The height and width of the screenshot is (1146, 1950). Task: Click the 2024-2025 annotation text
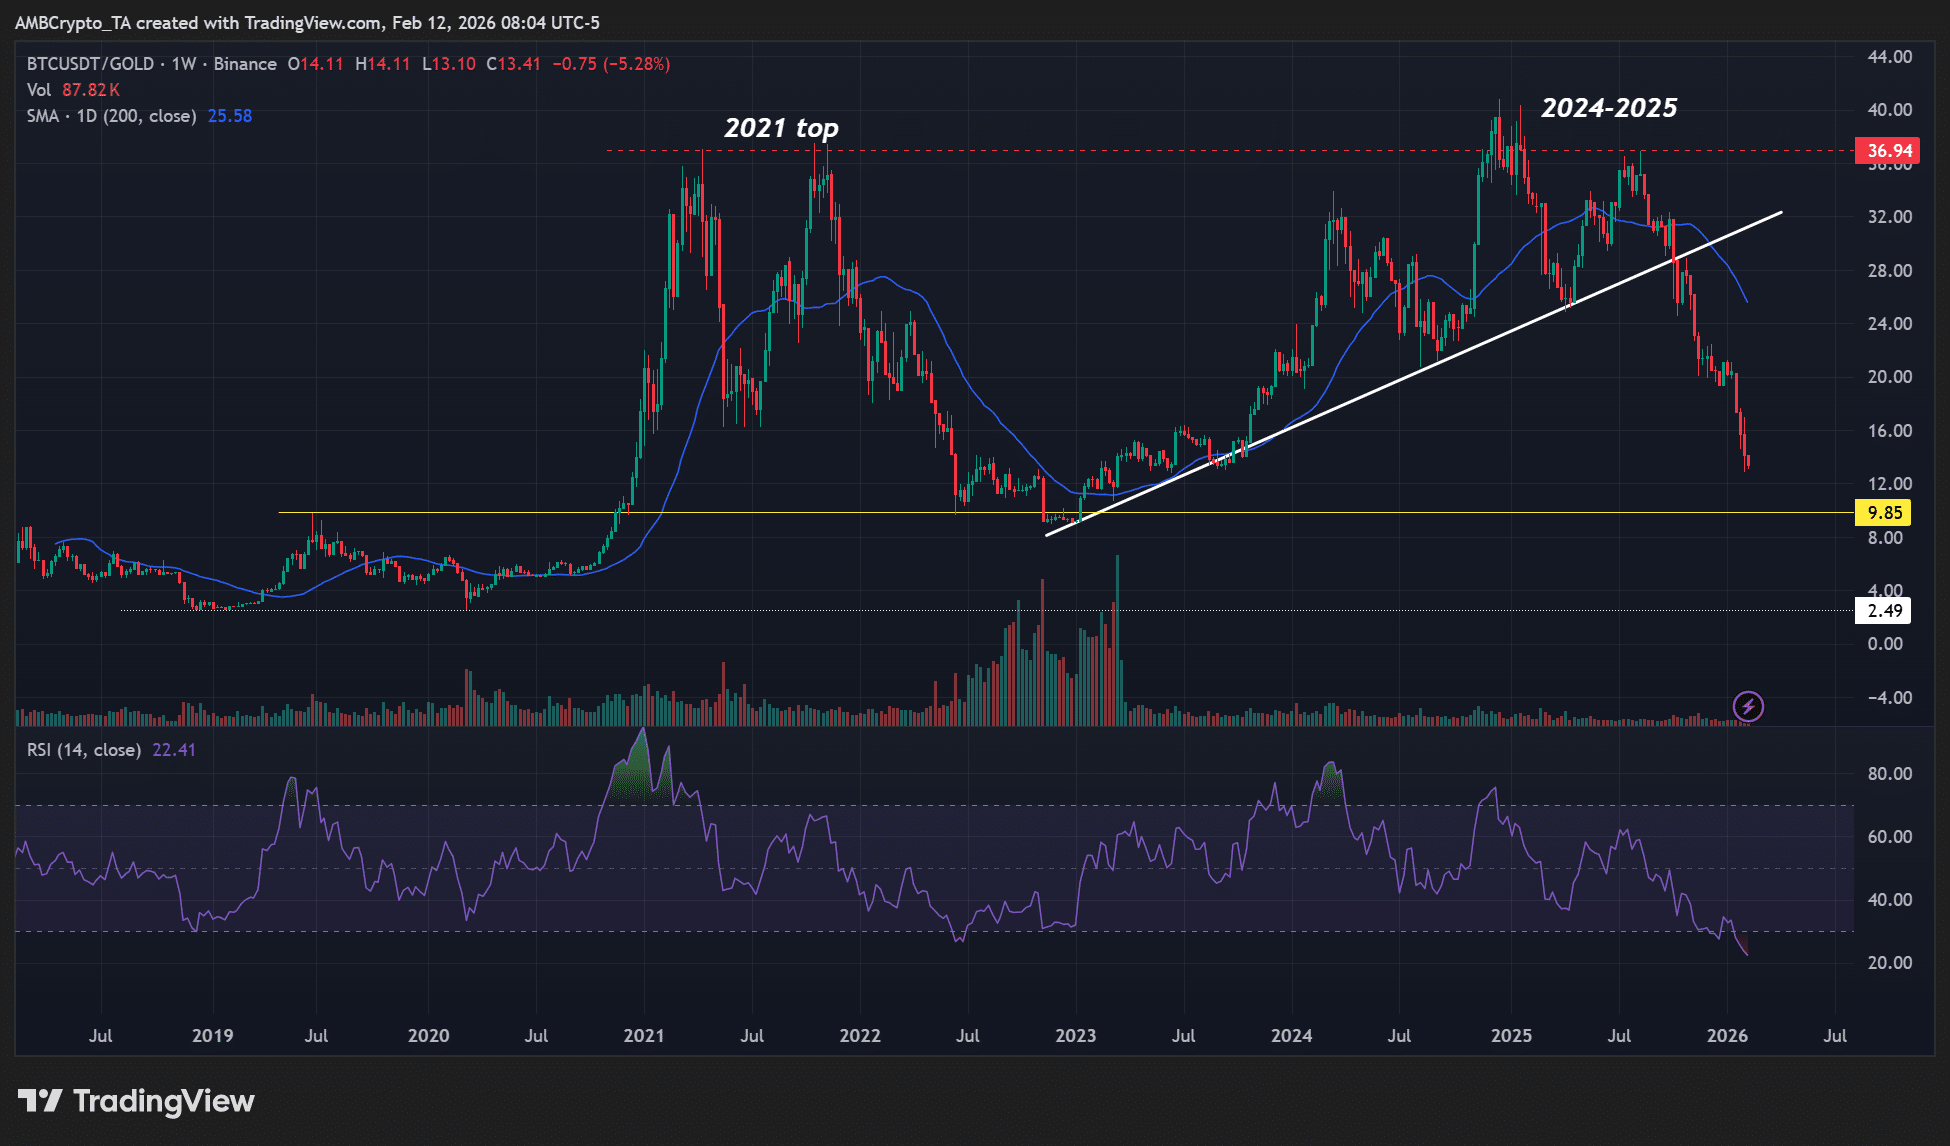coord(1609,108)
